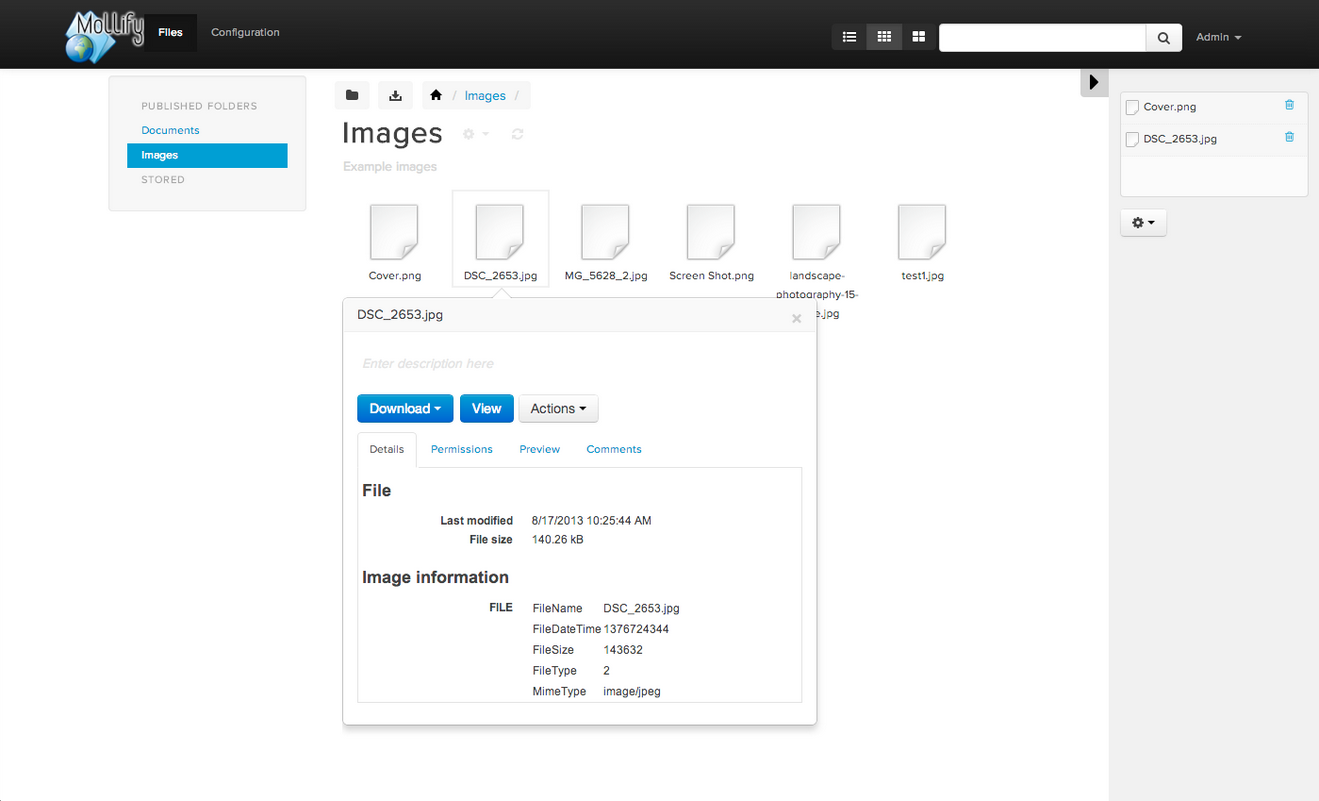
Task: Switch to the Comments tab
Action: click(614, 449)
